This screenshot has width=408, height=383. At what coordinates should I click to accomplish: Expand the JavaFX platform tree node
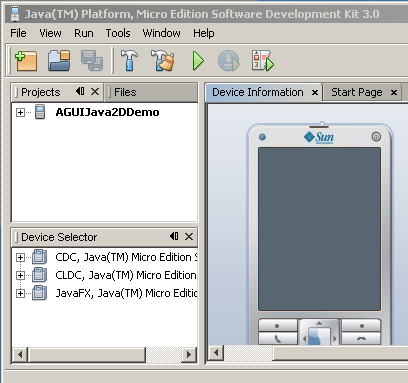pos(20,293)
